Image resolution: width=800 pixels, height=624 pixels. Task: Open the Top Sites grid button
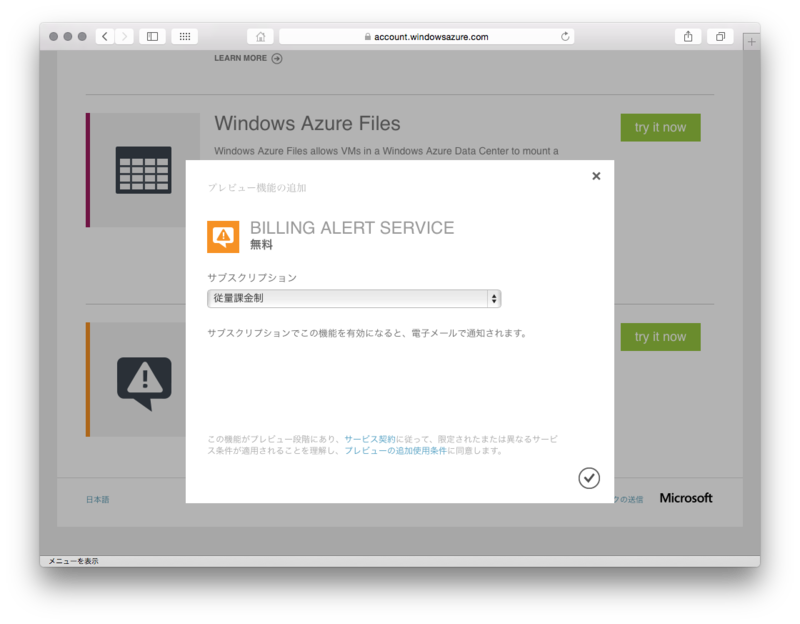pyautogui.click(x=185, y=37)
